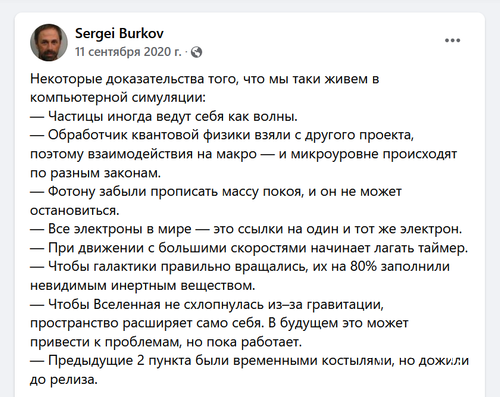Click the word 'остановиться.'
The width and height of the screenshot is (500, 397).
pos(75,210)
